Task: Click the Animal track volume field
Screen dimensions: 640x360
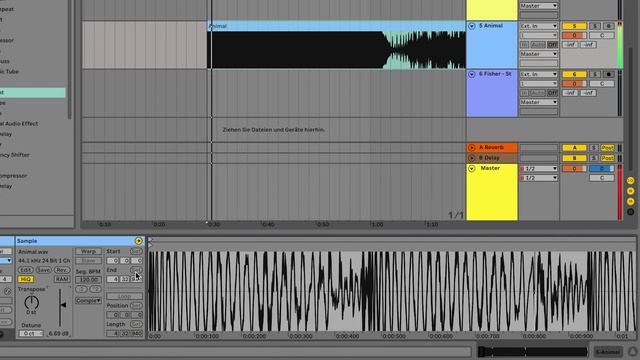Action: coord(574,36)
